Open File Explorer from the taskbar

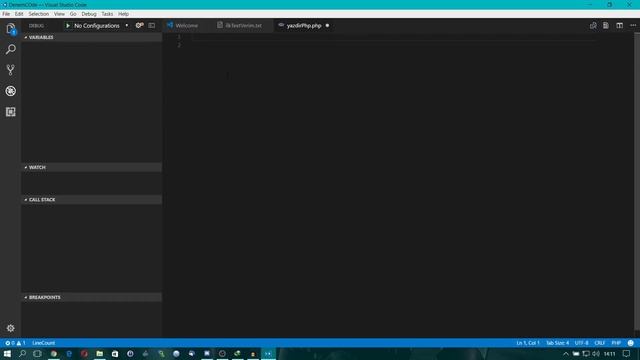pos(100,353)
